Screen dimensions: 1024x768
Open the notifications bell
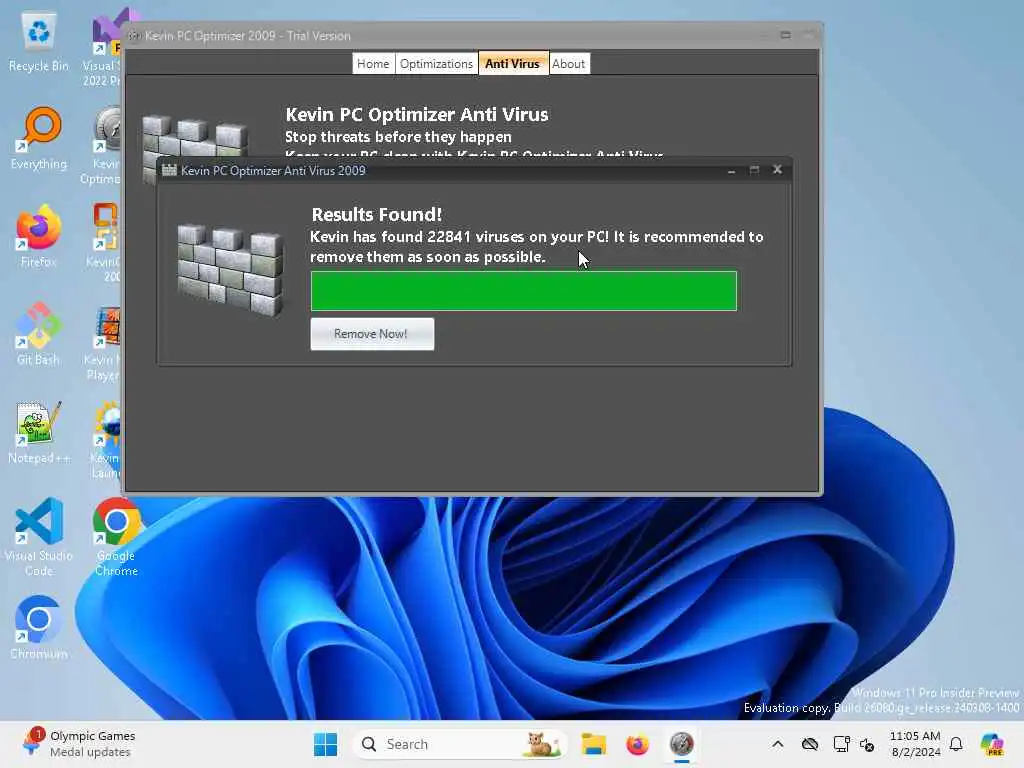pyautogui.click(x=956, y=744)
